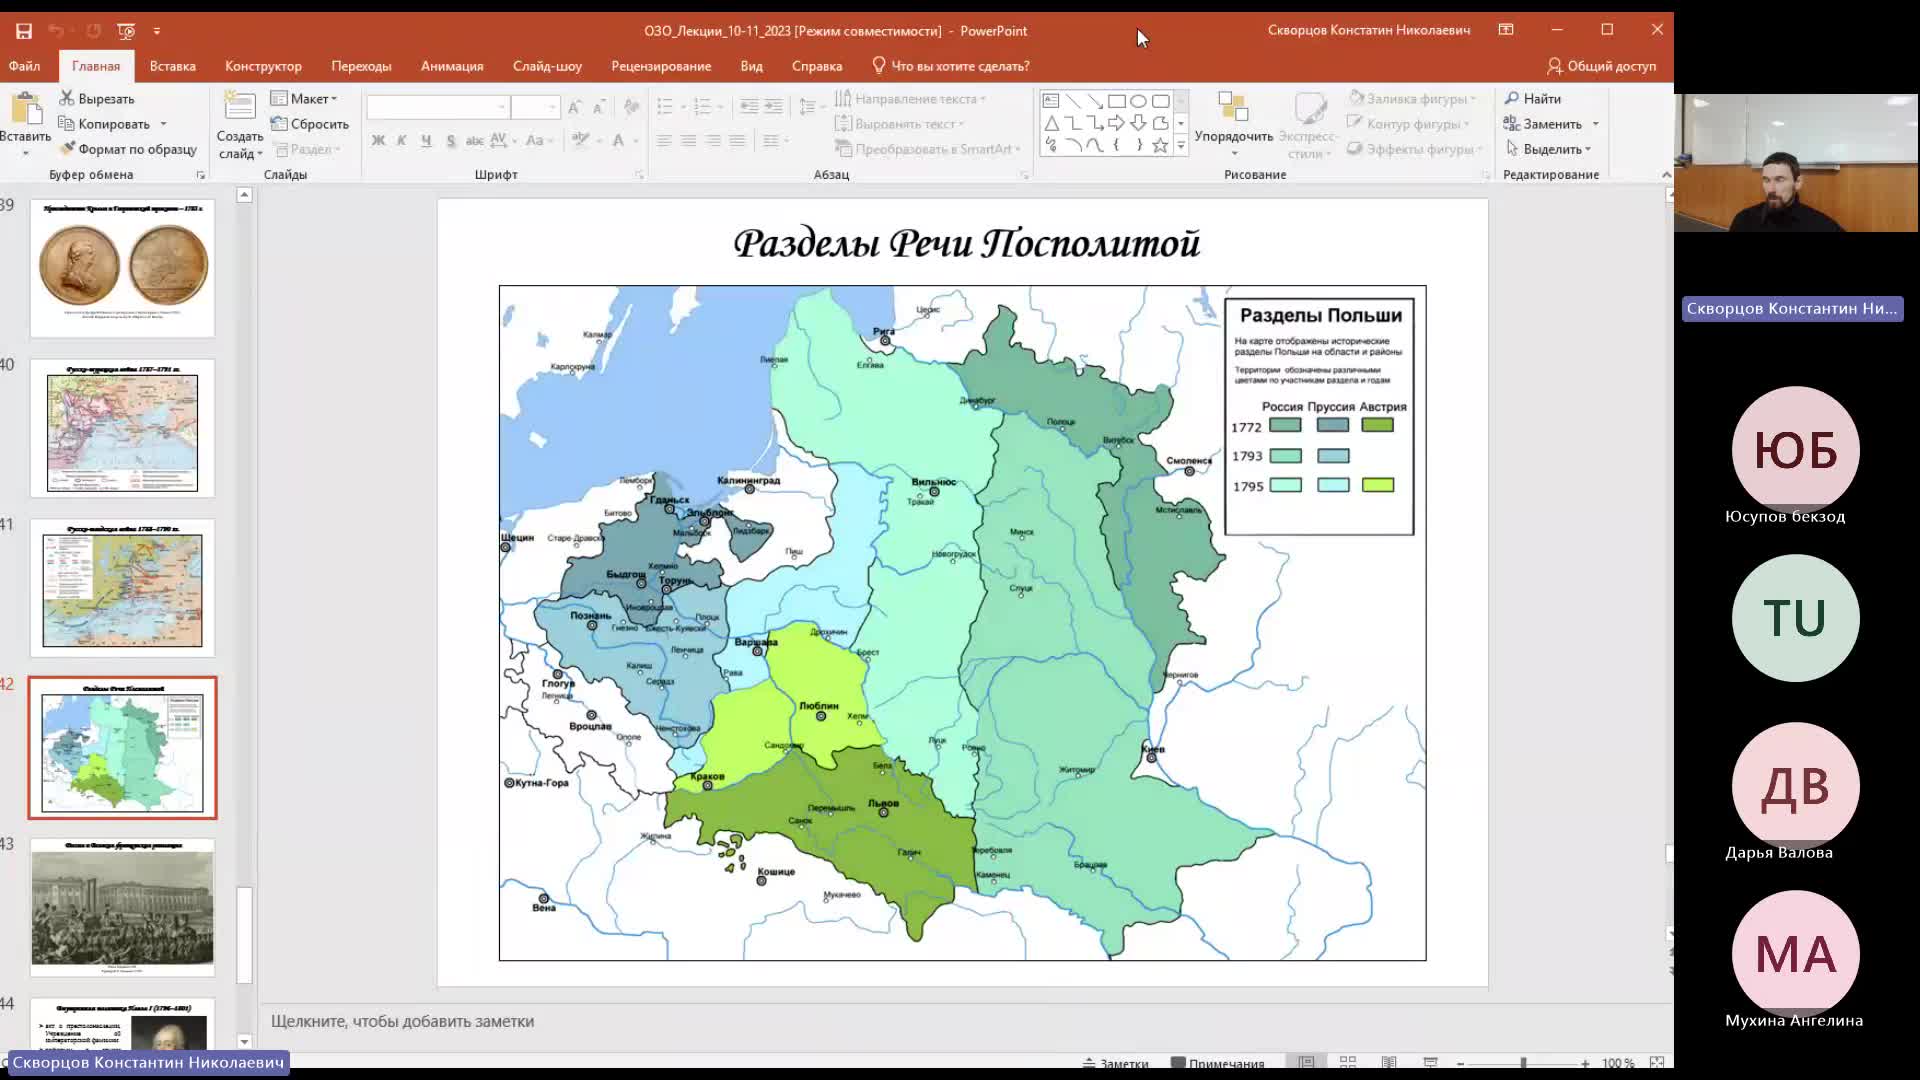The height and width of the screenshot is (1080, 1920).
Task: Toggle the Notes (Заметки) pane
Action: tap(1116, 1063)
